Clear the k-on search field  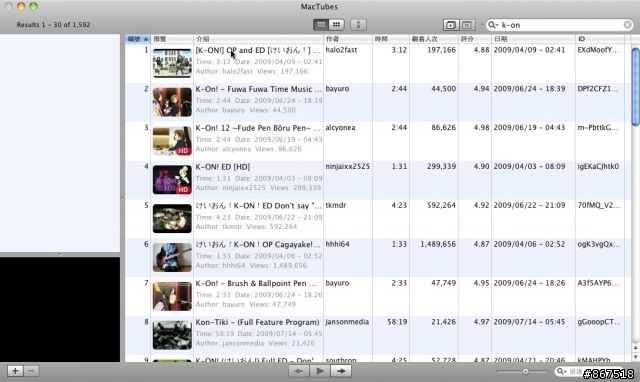(628, 25)
